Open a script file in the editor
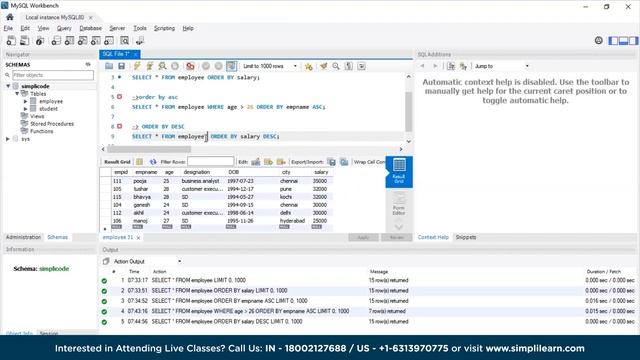 point(109,66)
